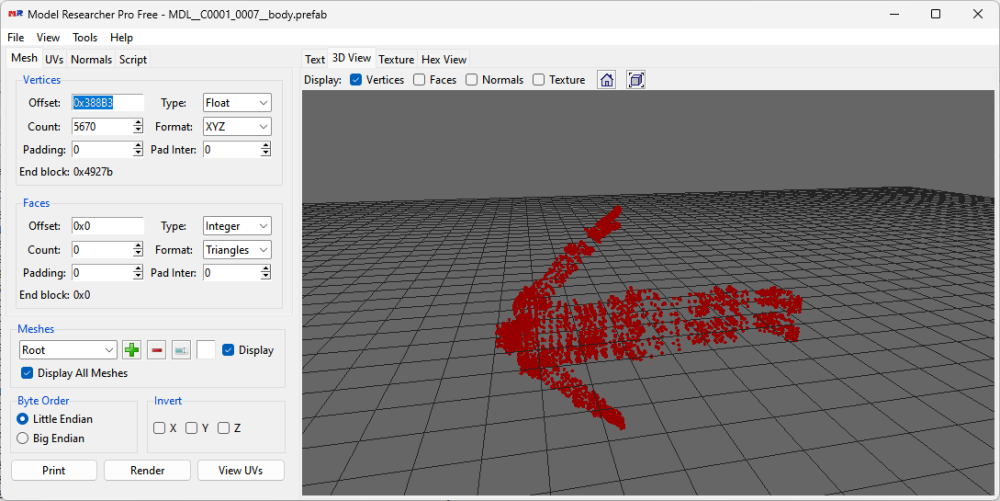This screenshot has width=1000, height=501.
Task: Click Vertices Count field 5670
Action: pos(102,126)
